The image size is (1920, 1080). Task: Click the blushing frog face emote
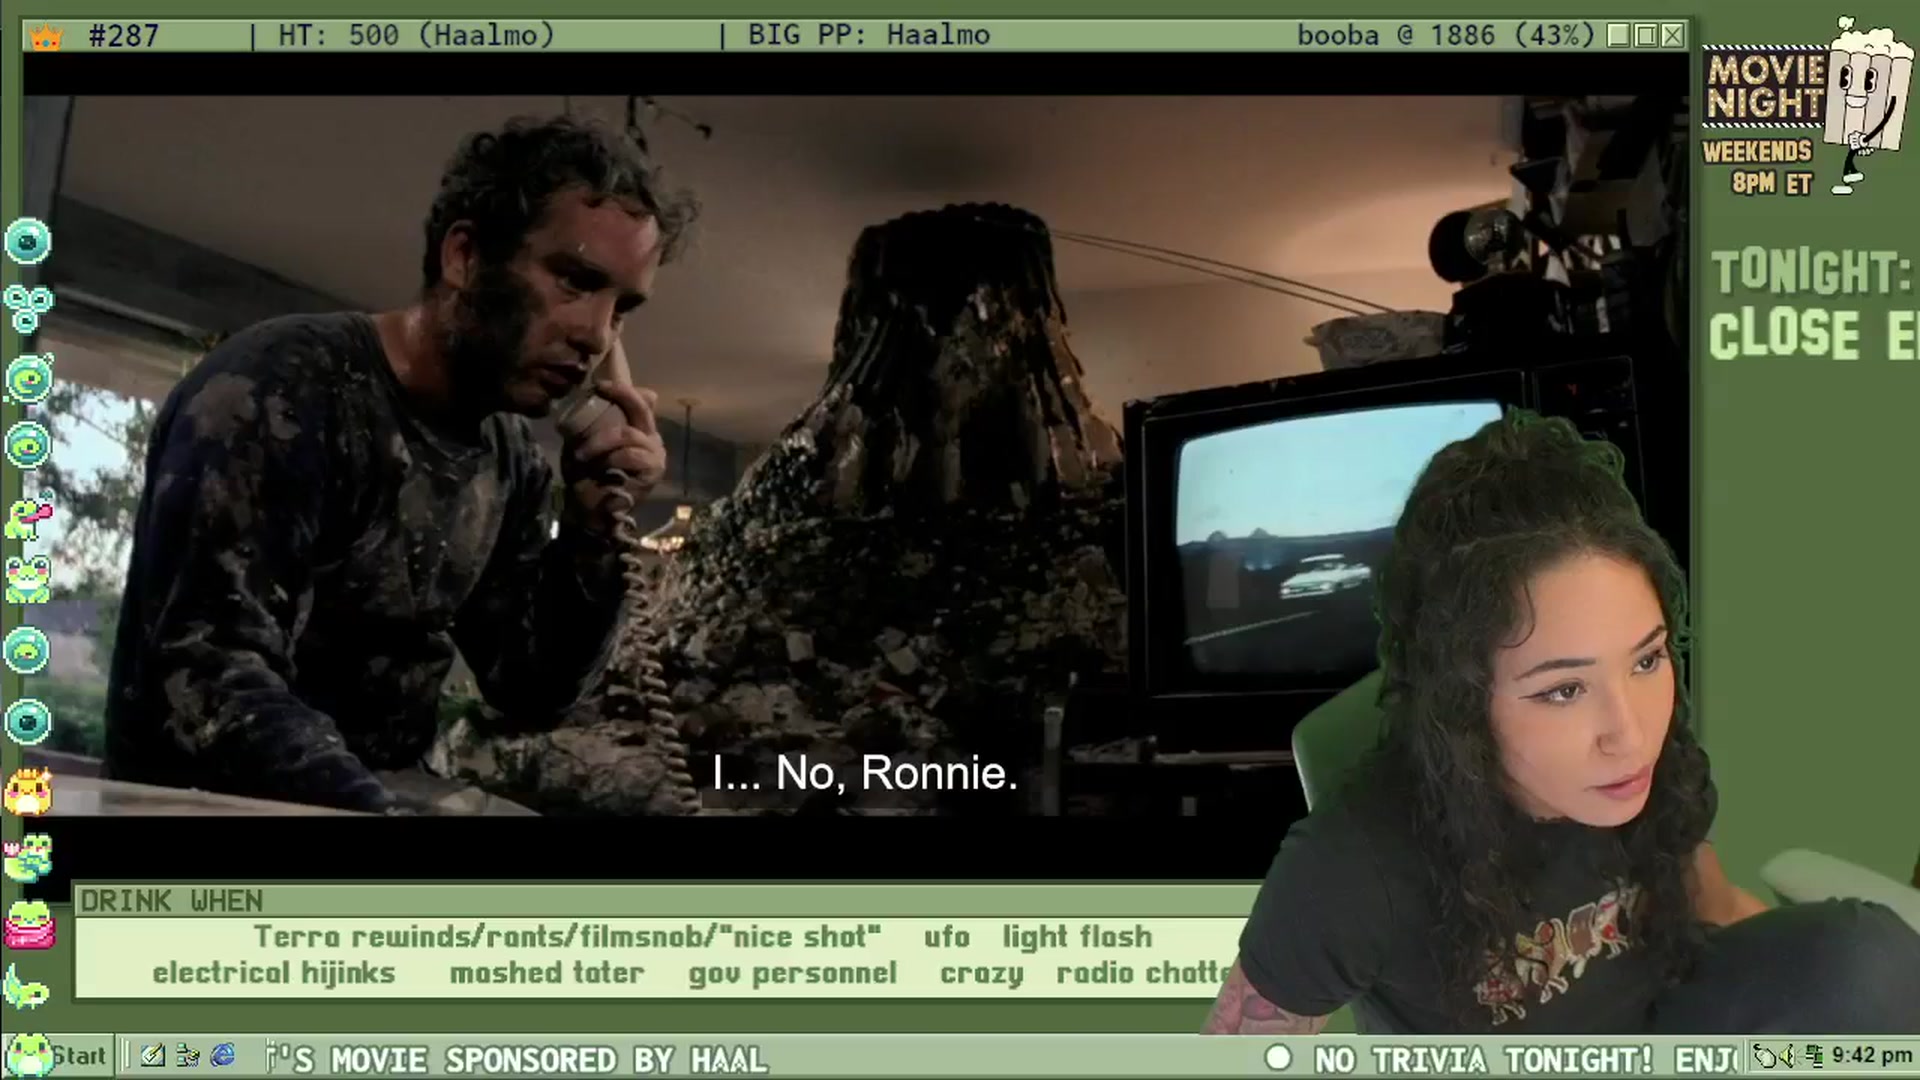click(28, 580)
